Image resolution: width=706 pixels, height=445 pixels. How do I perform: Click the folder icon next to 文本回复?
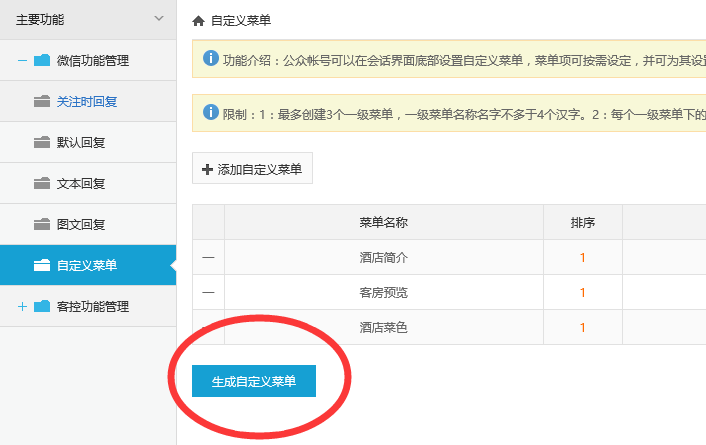coord(42,183)
